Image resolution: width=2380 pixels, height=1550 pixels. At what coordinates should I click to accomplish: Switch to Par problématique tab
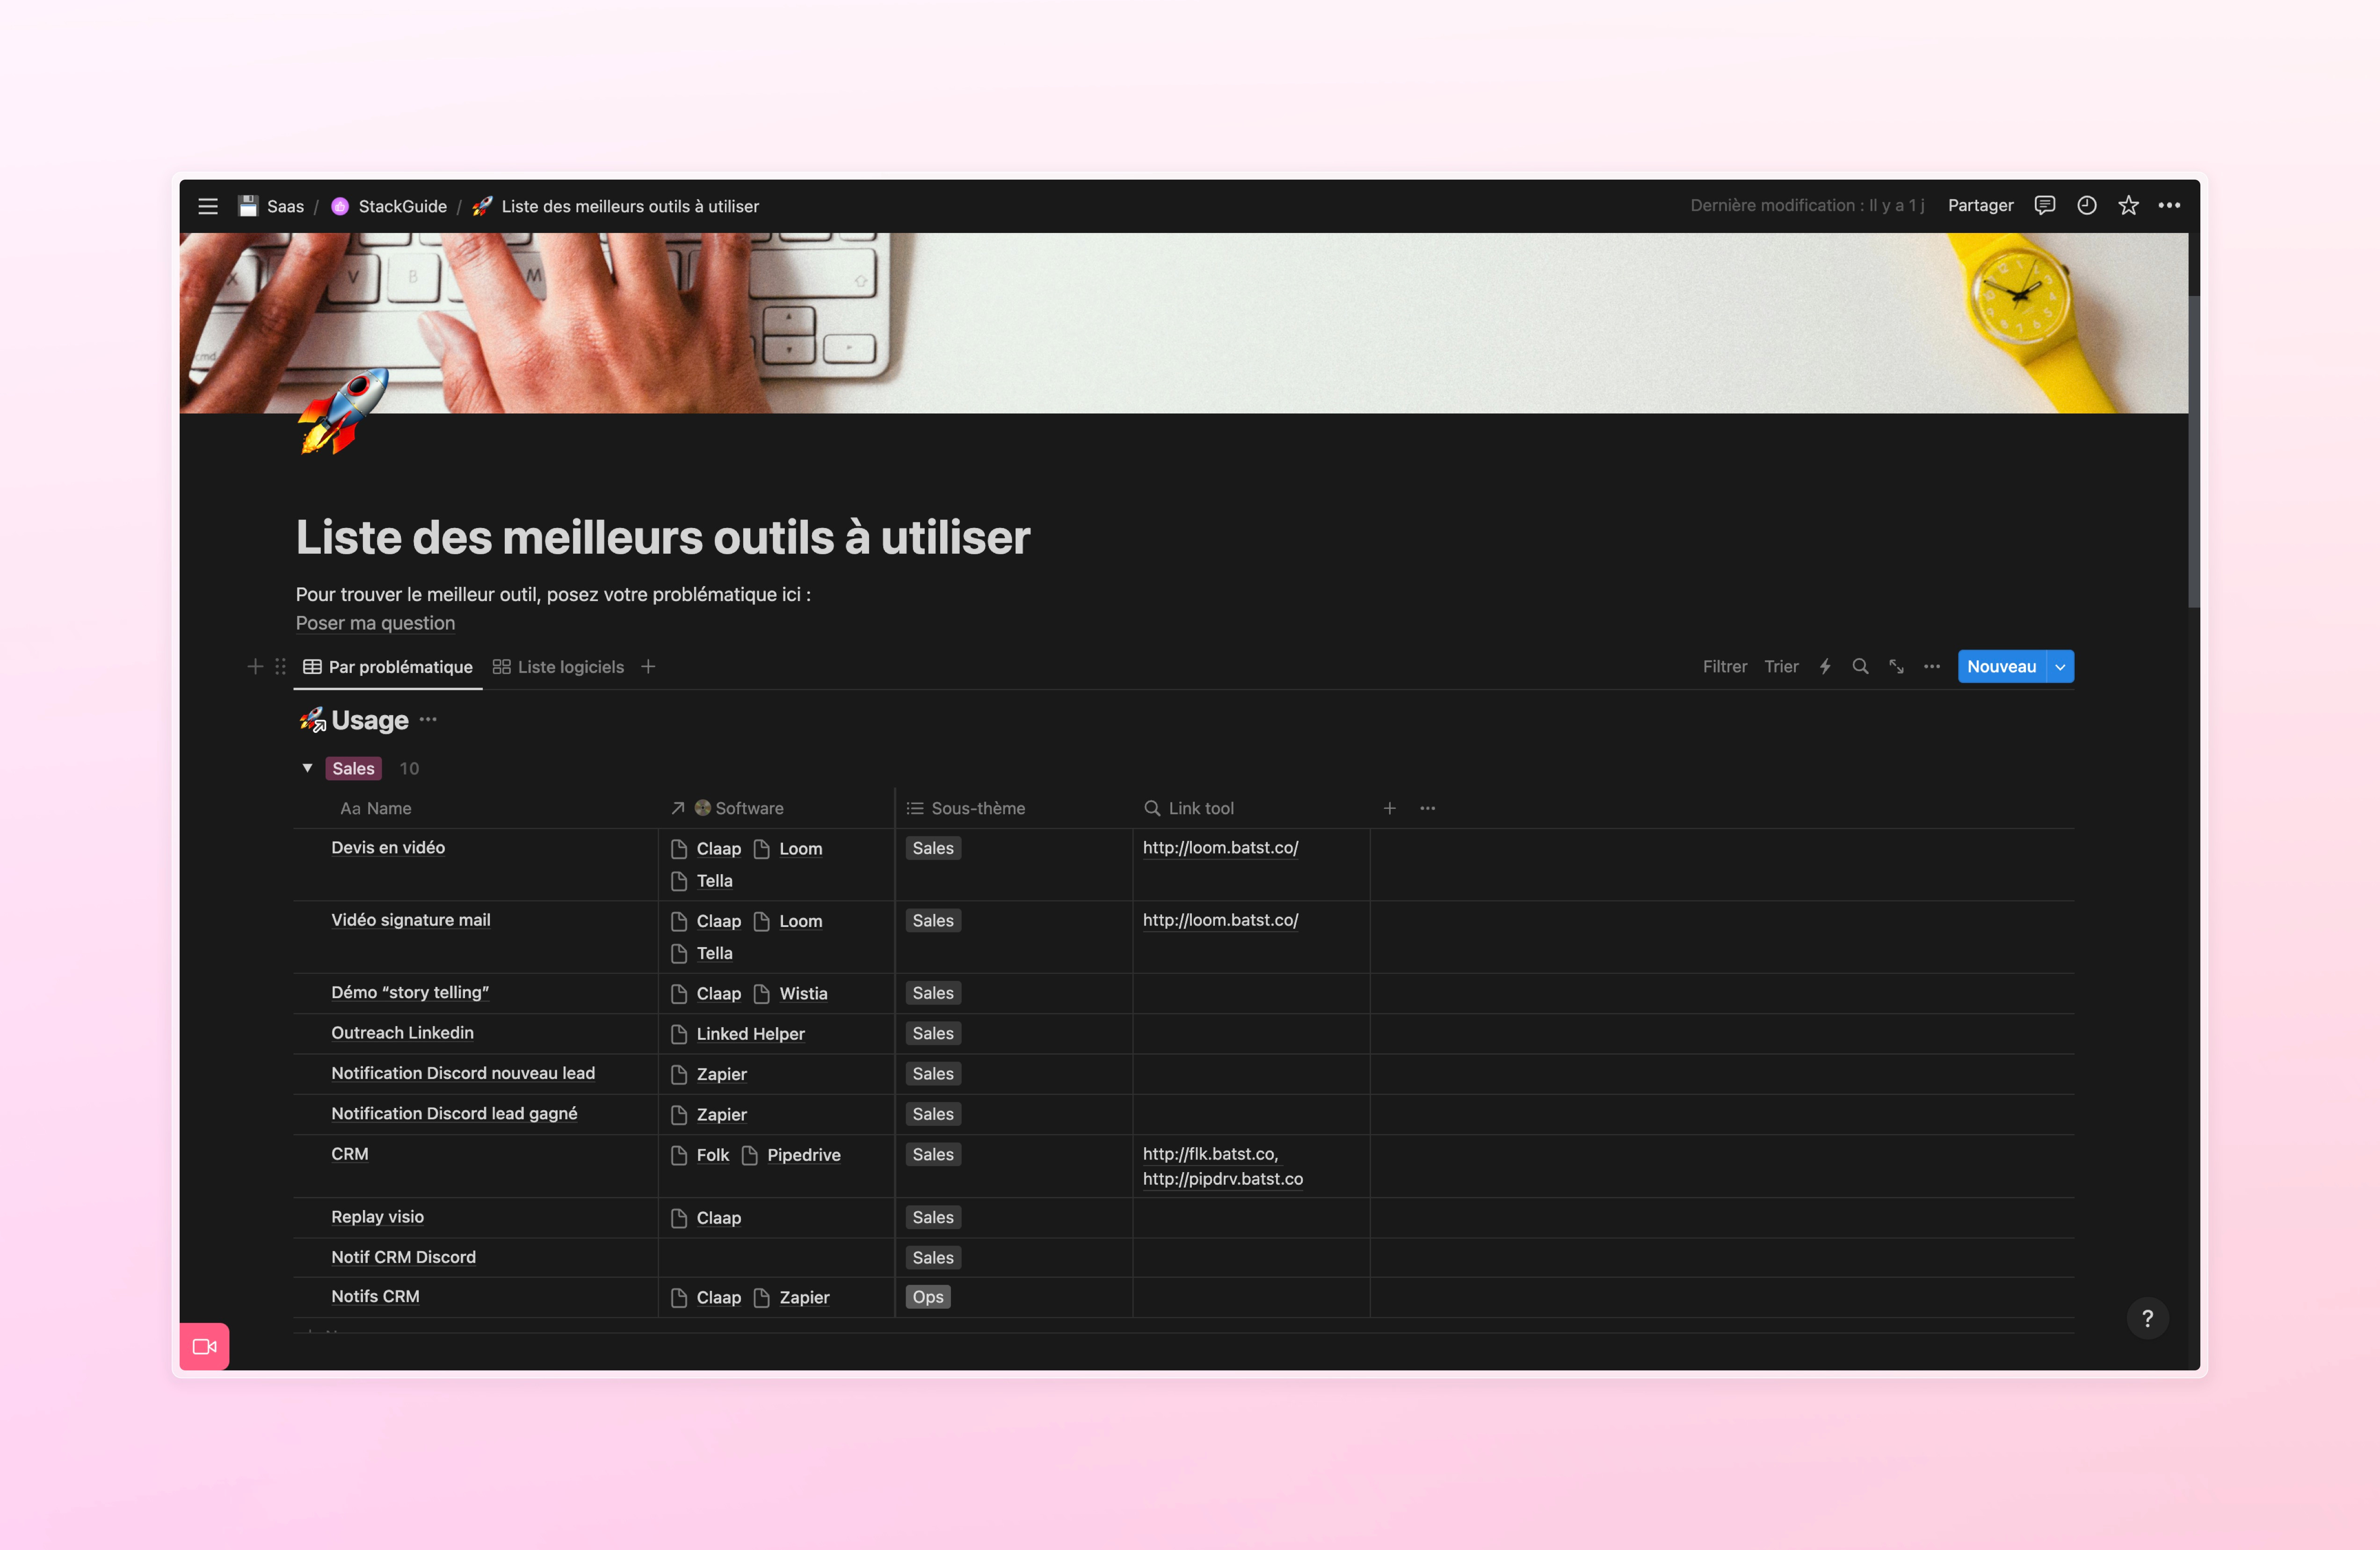point(388,667)
